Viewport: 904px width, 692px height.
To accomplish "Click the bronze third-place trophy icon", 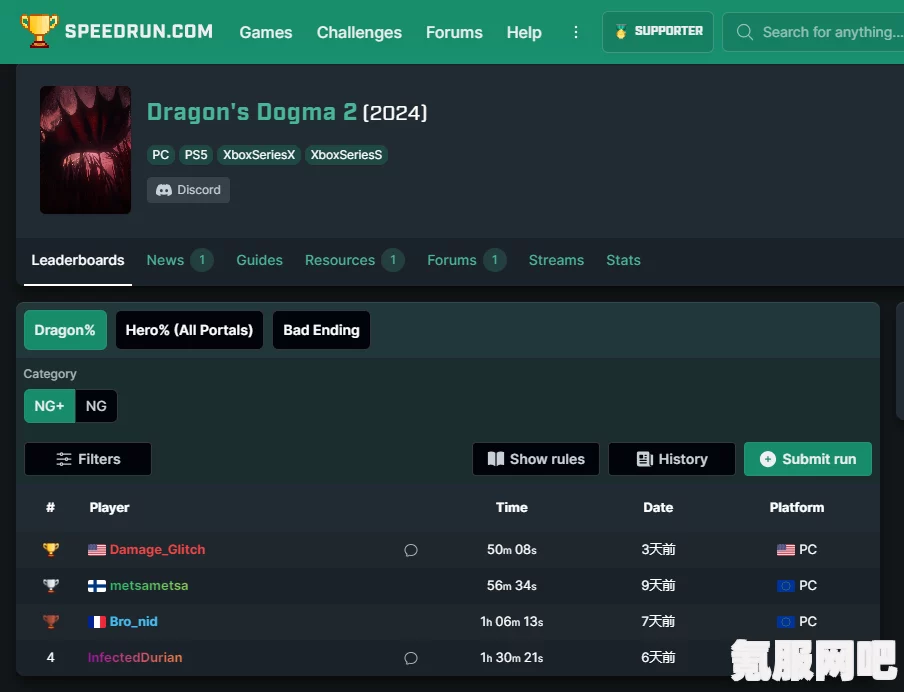I will [x=51, y=622].
